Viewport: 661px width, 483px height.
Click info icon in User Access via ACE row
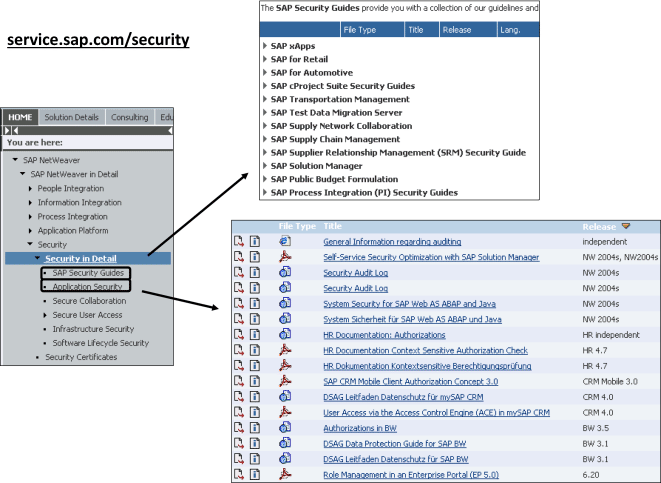[255, 412]
